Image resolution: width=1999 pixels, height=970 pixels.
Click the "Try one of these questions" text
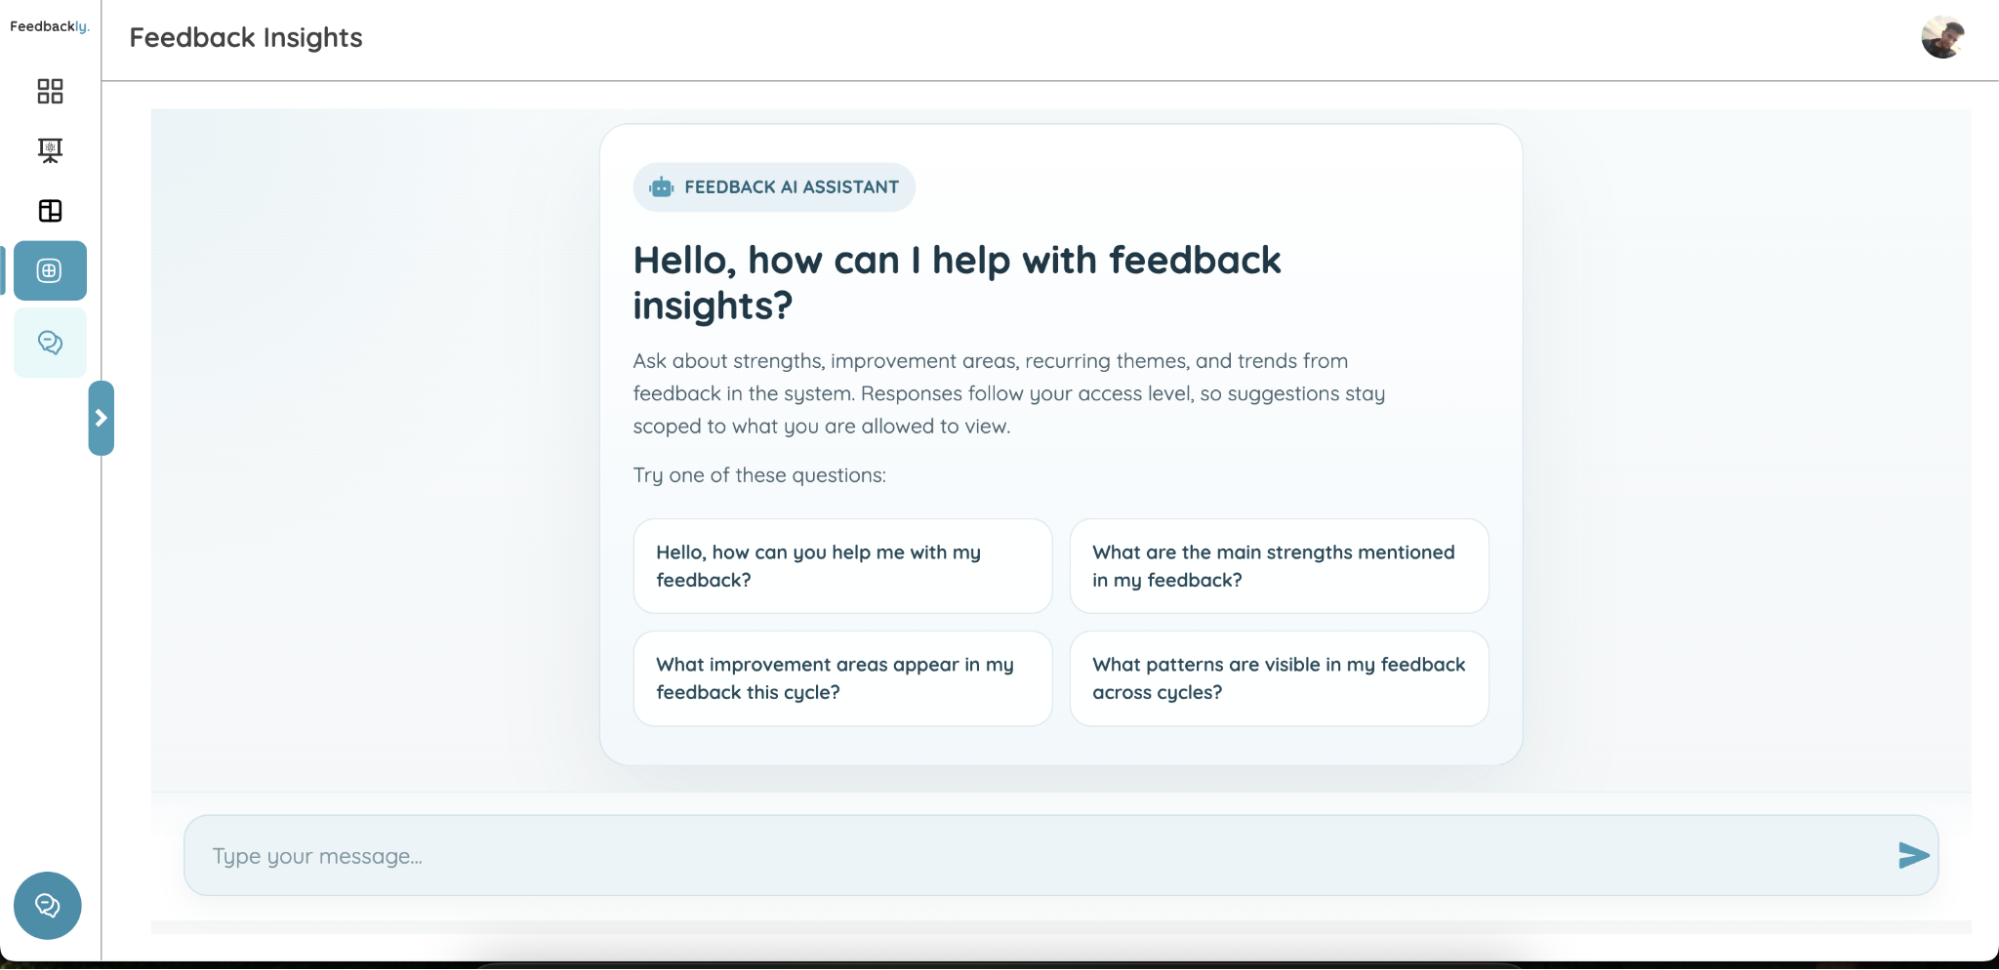point(759,475)
